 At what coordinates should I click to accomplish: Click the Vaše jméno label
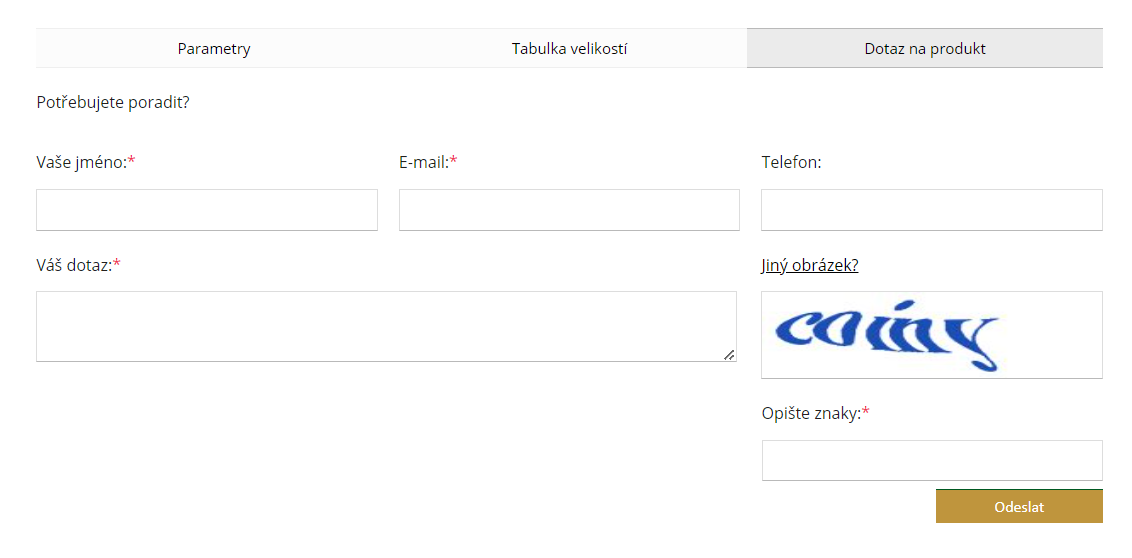81,162
